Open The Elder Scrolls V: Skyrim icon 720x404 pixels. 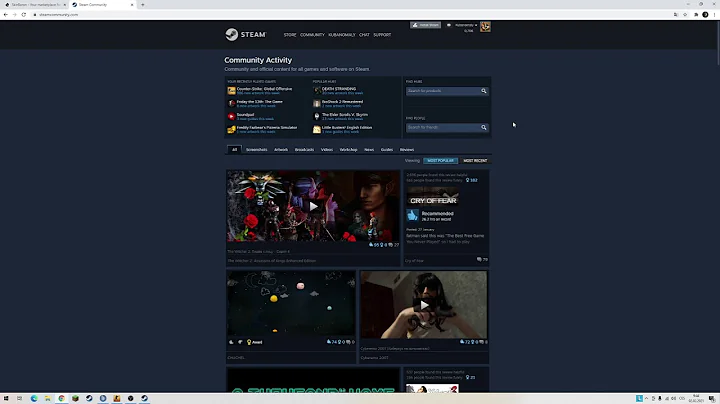[x=317, y=116]
